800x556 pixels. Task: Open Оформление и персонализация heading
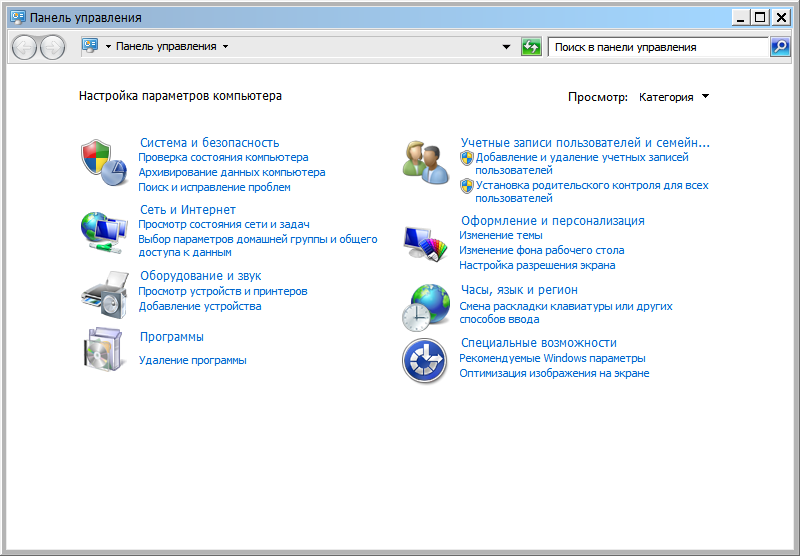[553, 221]
